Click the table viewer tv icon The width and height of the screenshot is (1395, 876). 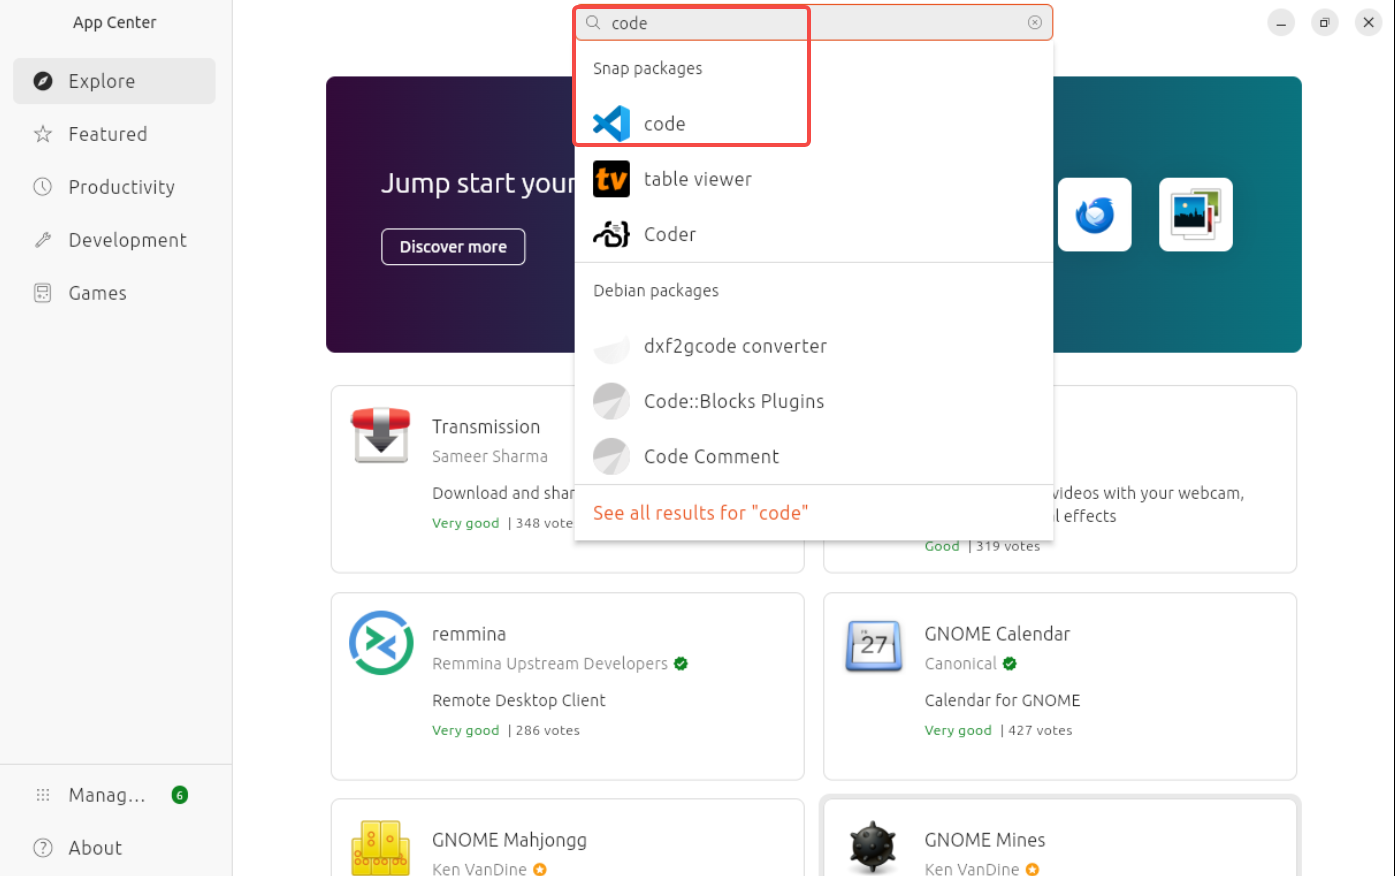point(611,179)
